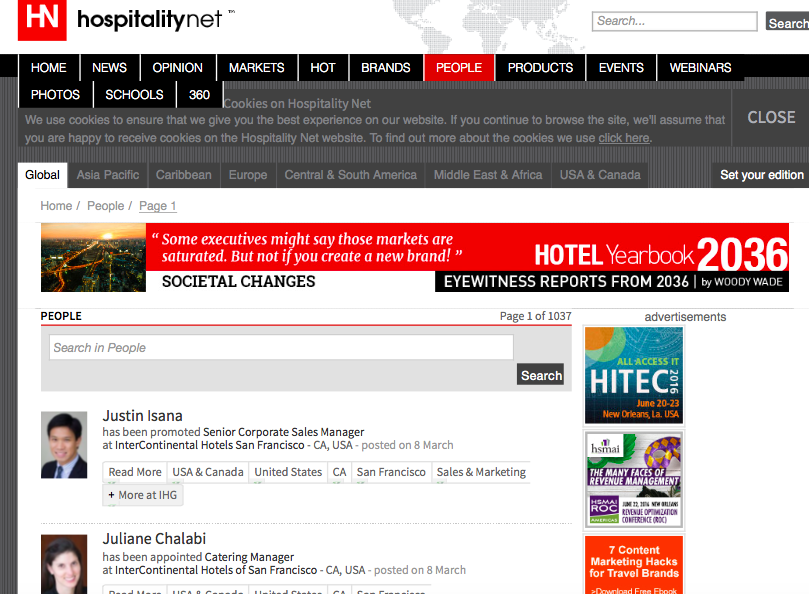
Task: Open the Justin Isana headline
Action: pyautogui.click(x=142, y=416)
